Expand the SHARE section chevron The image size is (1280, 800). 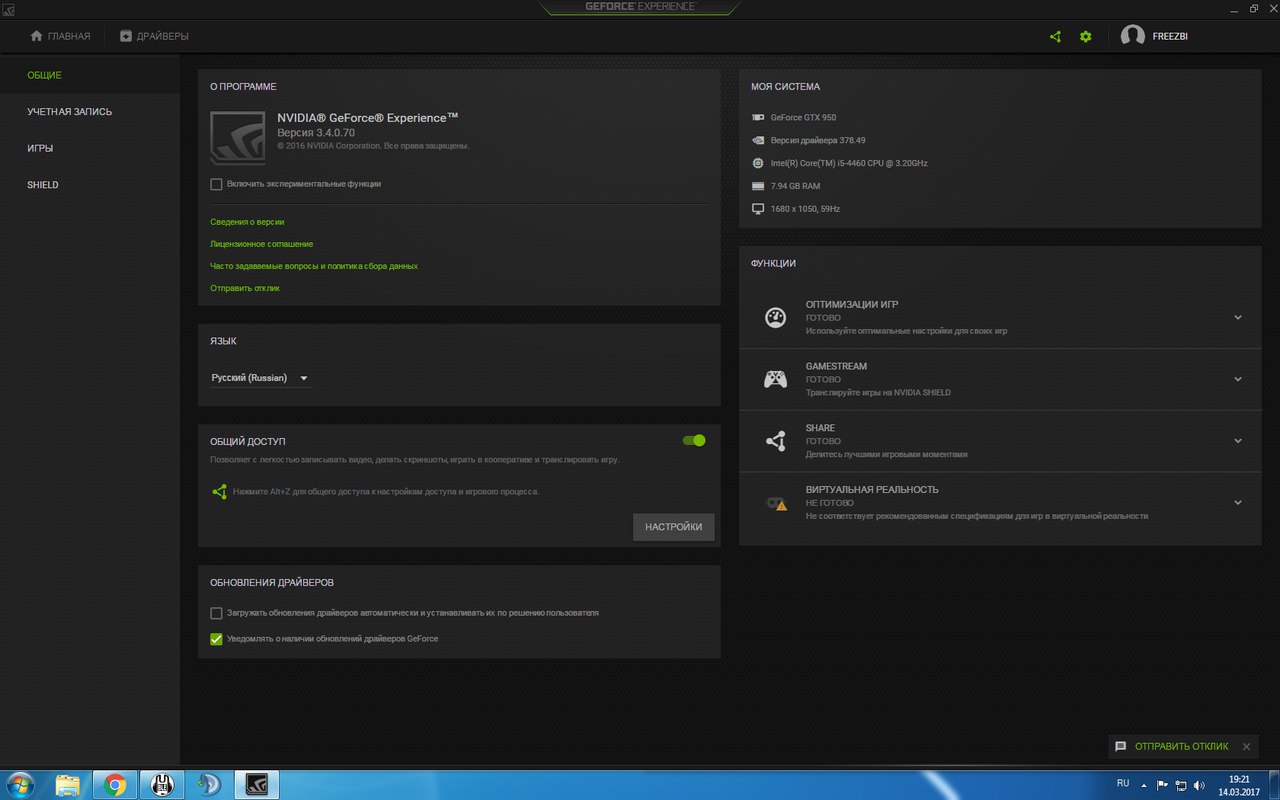pos(1238,441)
